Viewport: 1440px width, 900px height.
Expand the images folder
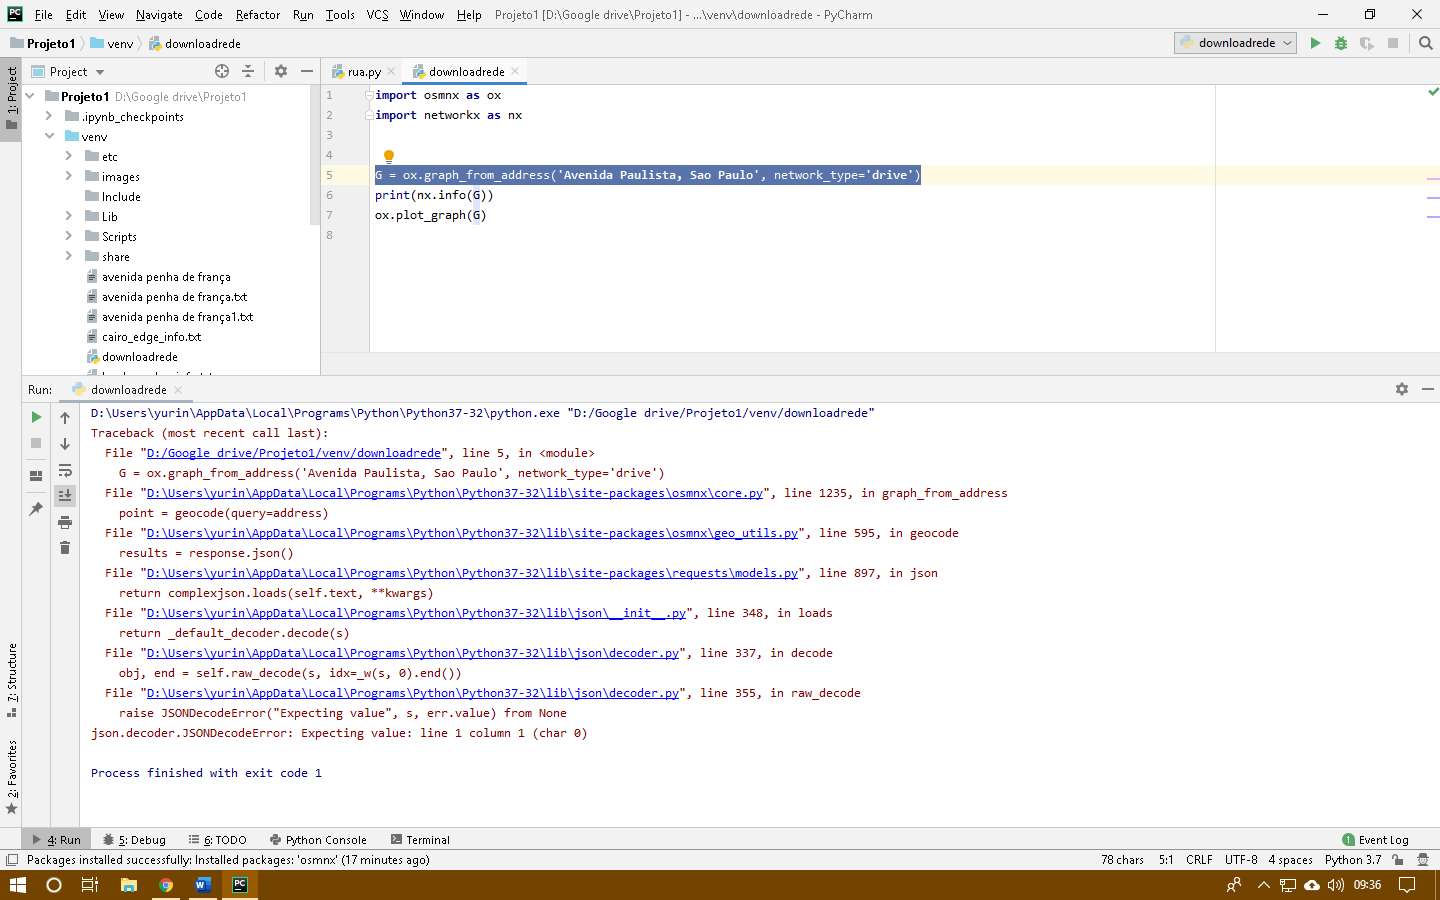pos(69,176)
